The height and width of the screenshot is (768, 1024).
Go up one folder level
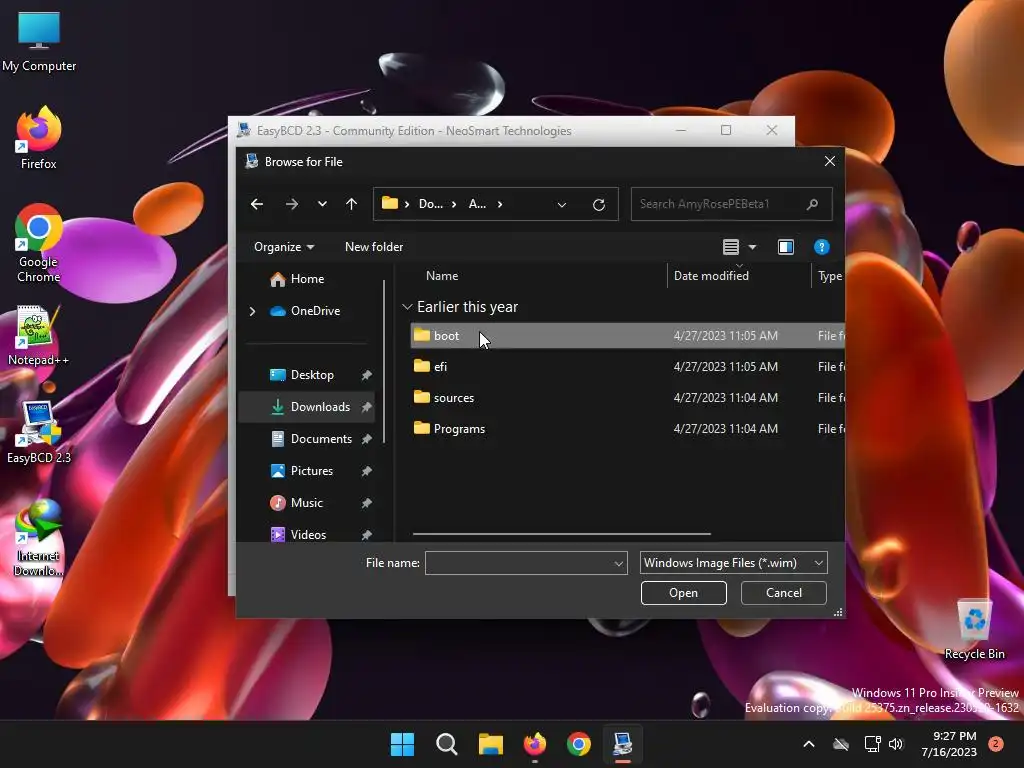tap(351, 204)
